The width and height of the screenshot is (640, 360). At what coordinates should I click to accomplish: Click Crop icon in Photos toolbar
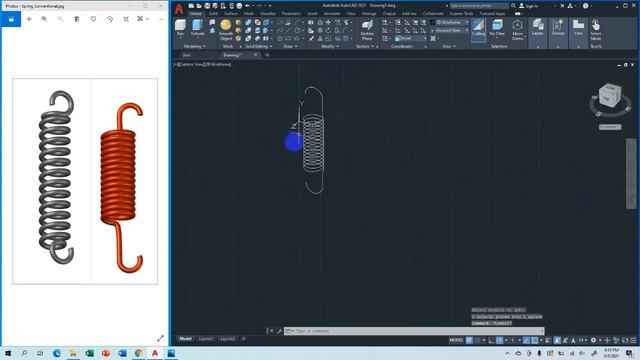(126, 19)
